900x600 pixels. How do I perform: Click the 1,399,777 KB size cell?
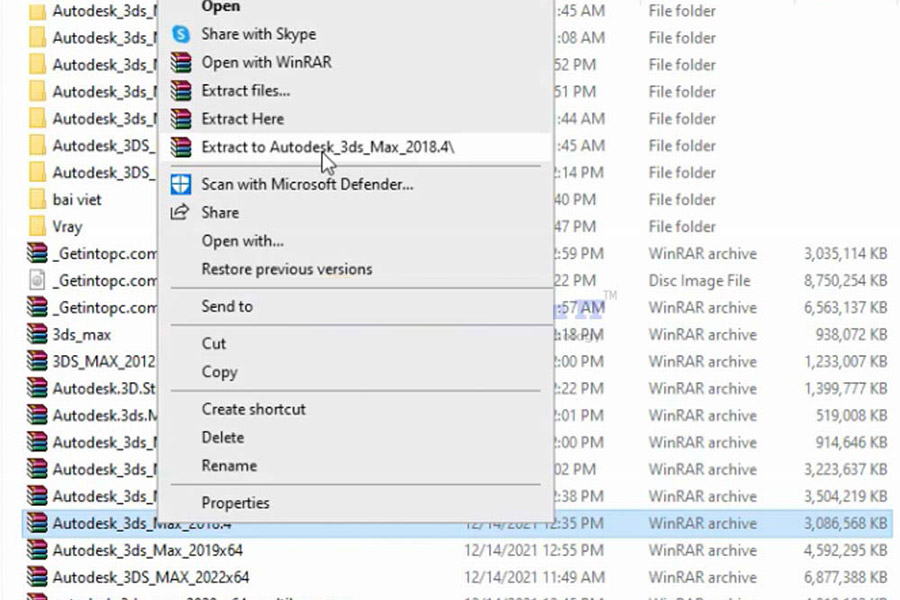pos(845,389)
